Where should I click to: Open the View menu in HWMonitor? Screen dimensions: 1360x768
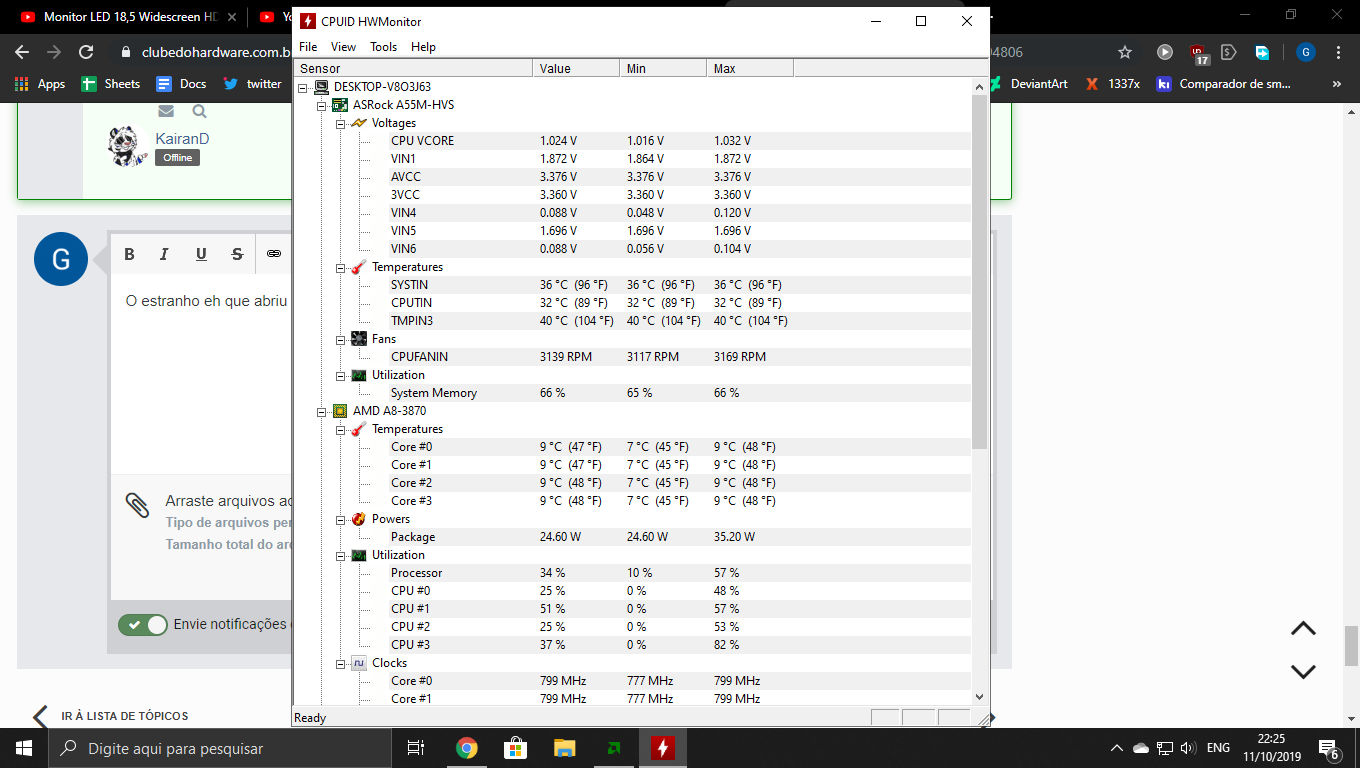(343, 47)
